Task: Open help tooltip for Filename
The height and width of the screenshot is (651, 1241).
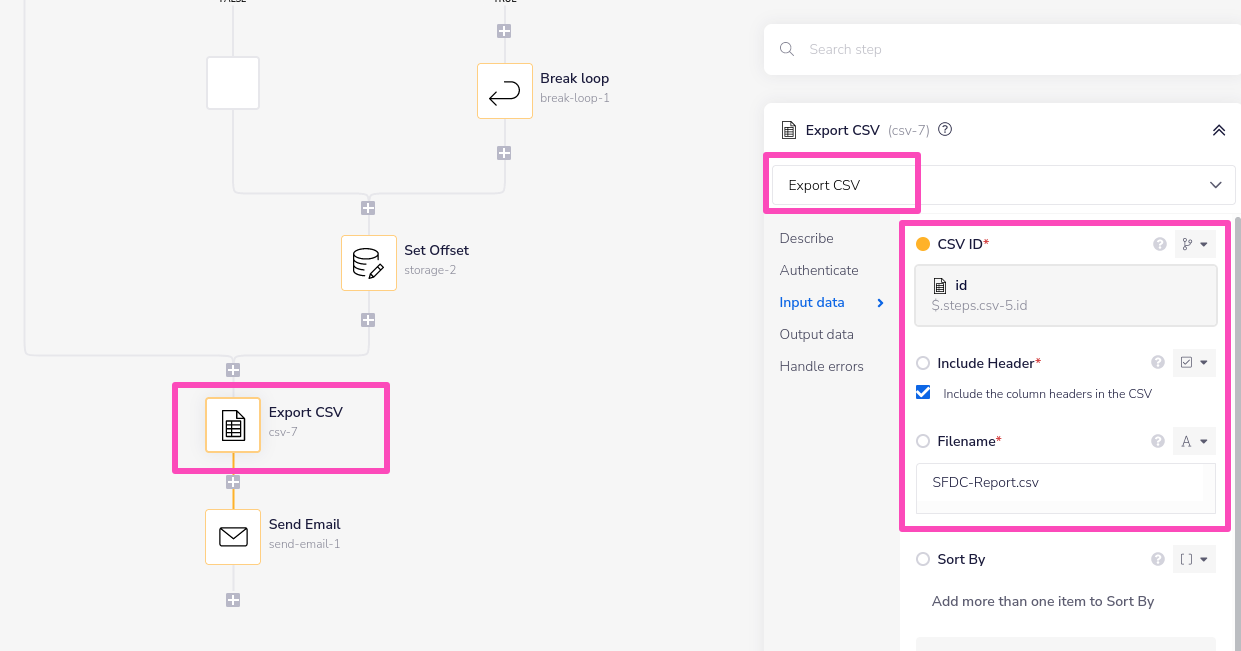Action: 1158,441
